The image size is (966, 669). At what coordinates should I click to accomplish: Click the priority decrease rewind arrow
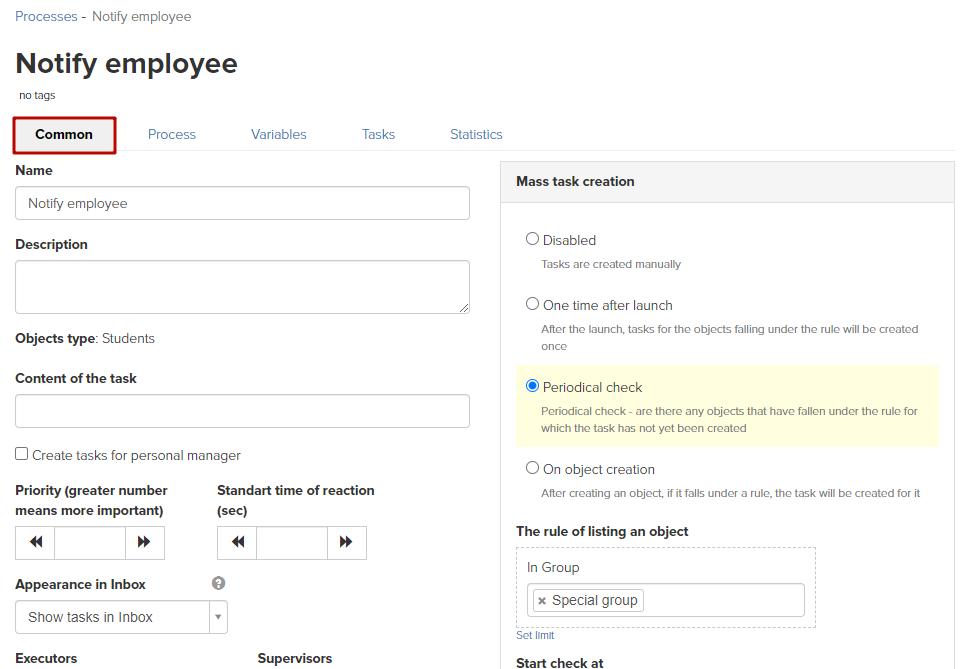36,542
